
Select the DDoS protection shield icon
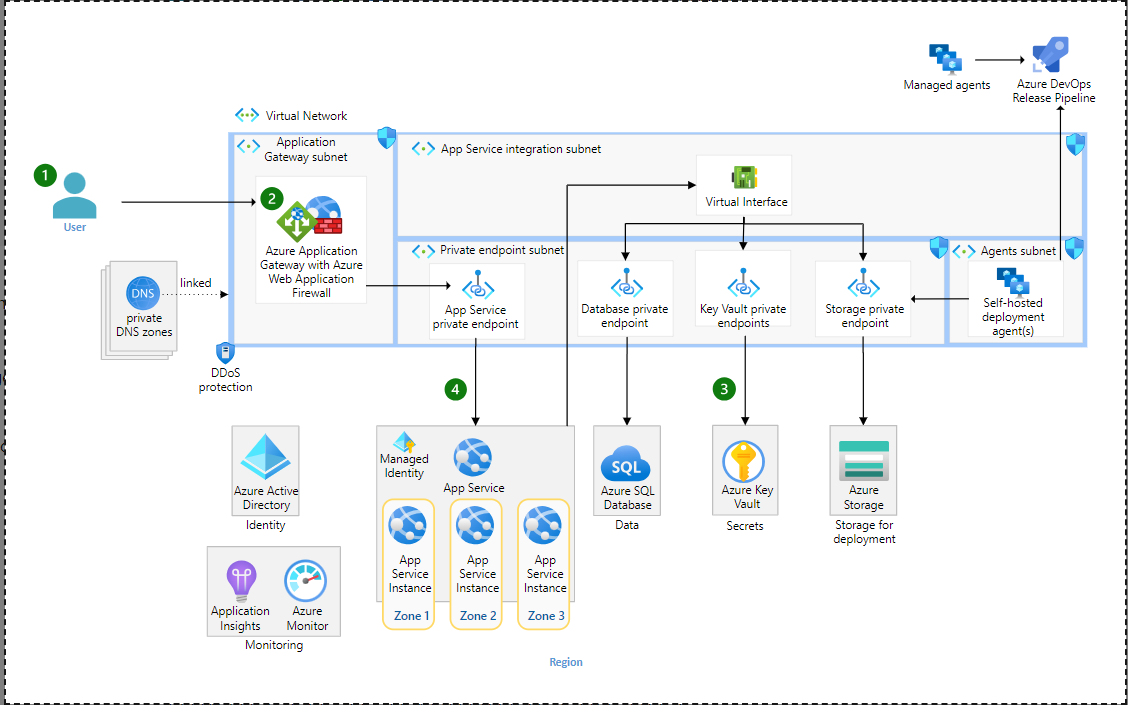(x=225, y=352)
